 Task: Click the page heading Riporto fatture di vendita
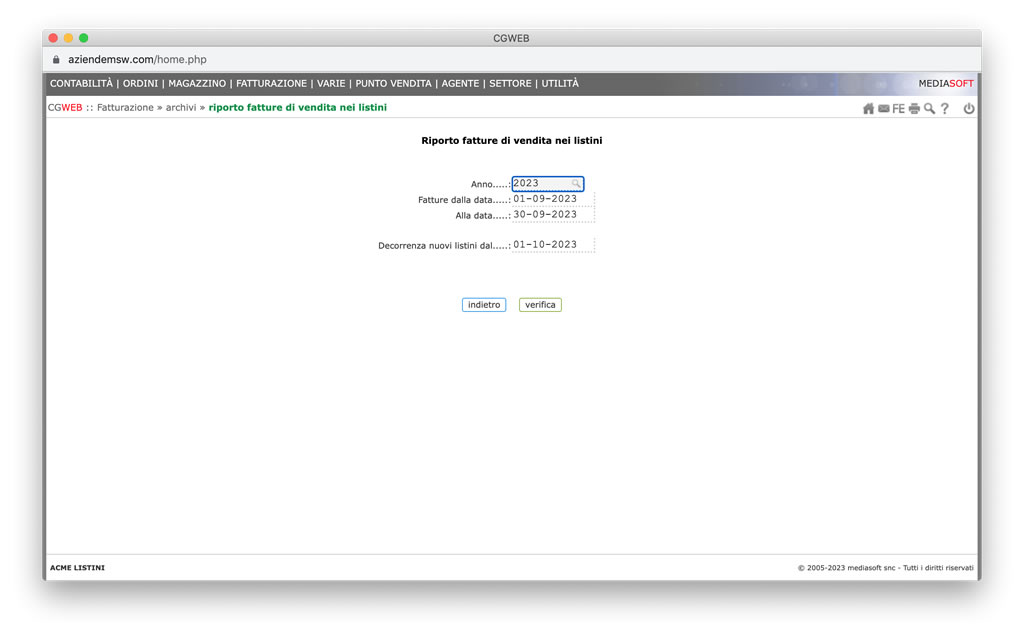pyautogui.click(x=511, y=140)
